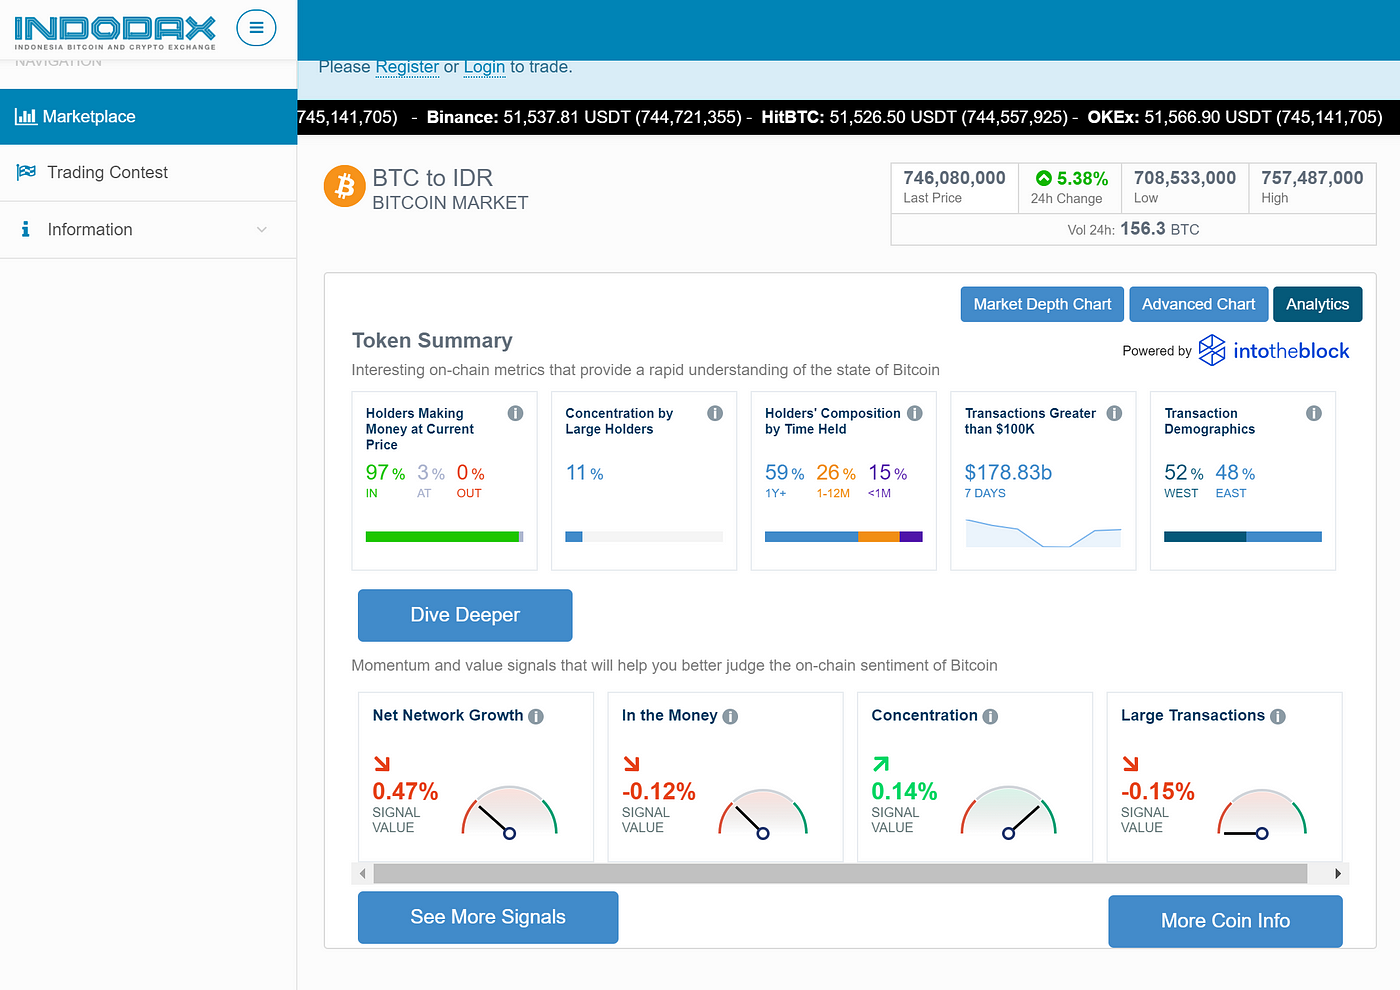
Task: Click info icon beside Net Network Growth
Action: [x=536, y=716]
